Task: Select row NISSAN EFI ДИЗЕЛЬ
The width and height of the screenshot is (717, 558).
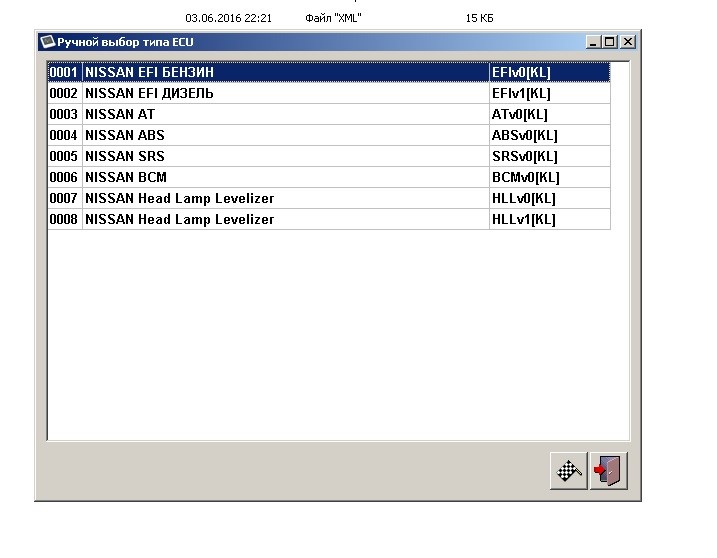Action: click(329, 93)
